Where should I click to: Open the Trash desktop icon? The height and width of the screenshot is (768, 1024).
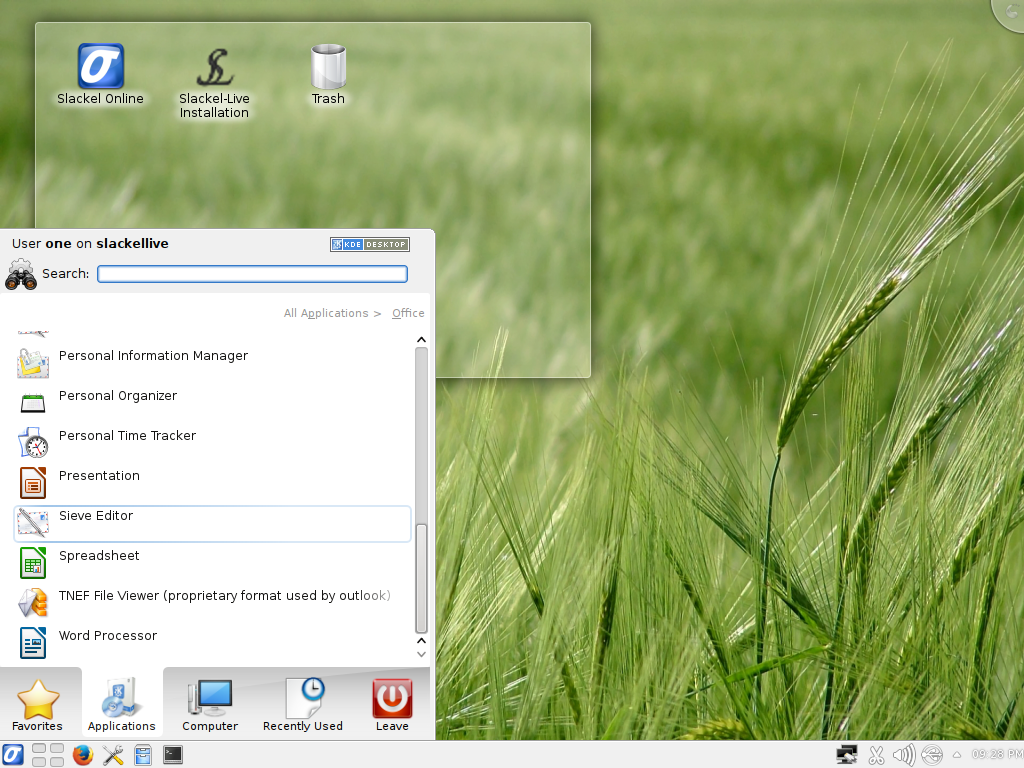(x=328, y=75)
